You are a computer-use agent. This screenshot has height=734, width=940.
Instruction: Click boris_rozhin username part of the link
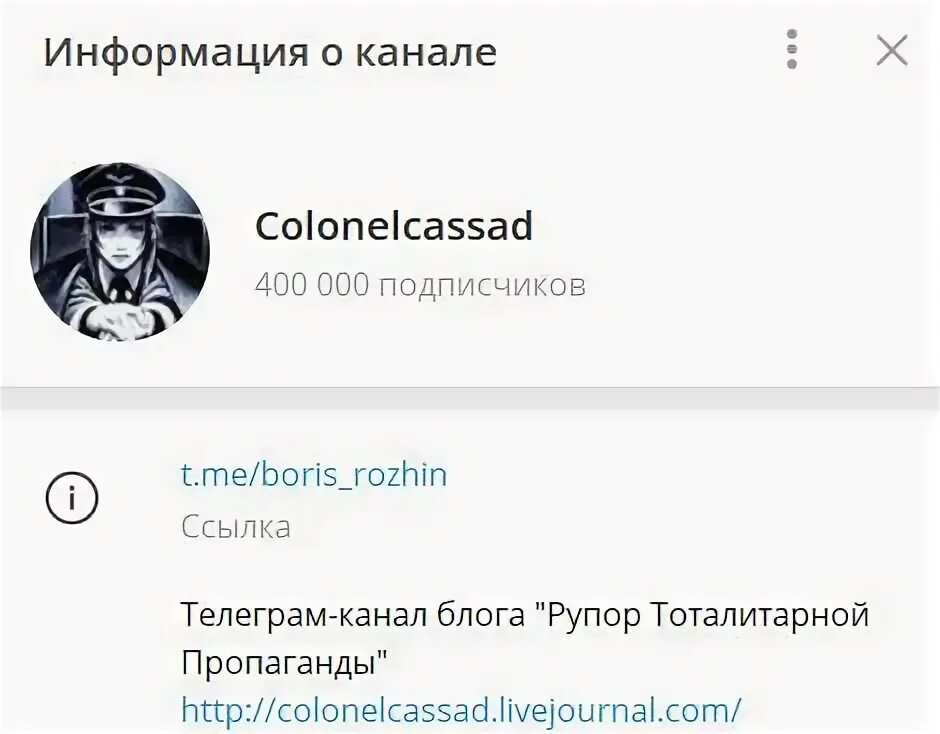tap(355, 476)
